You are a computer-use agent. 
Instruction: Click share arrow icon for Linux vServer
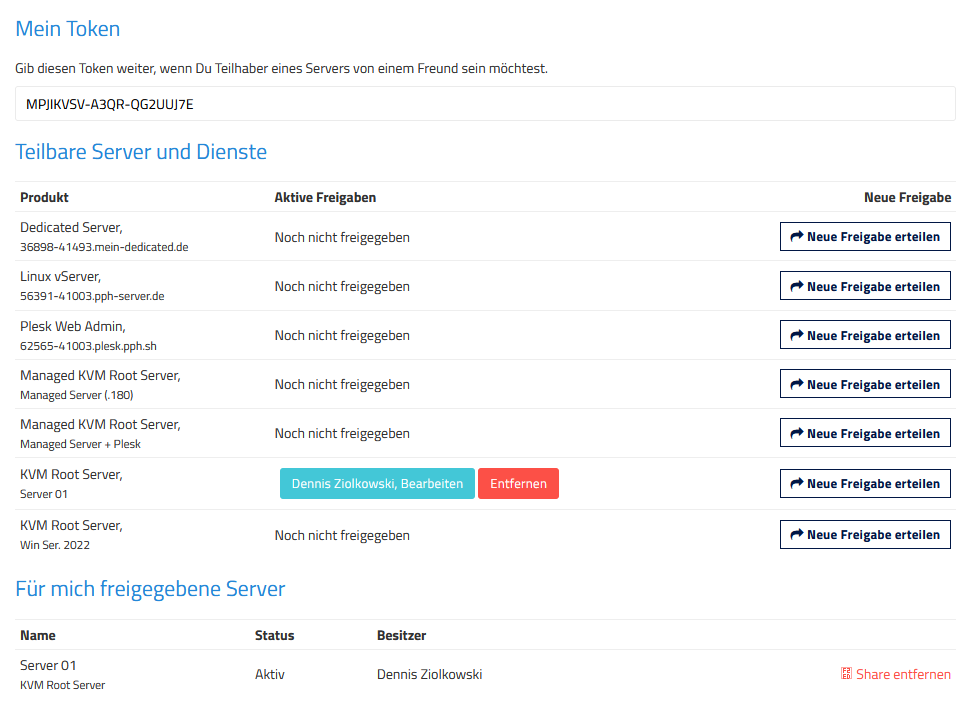click(797, 285)
